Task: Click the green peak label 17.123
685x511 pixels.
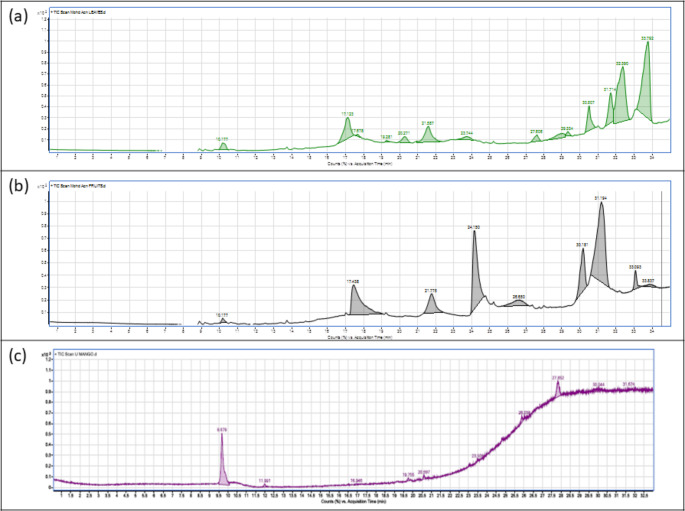Action: pos(347,114)
